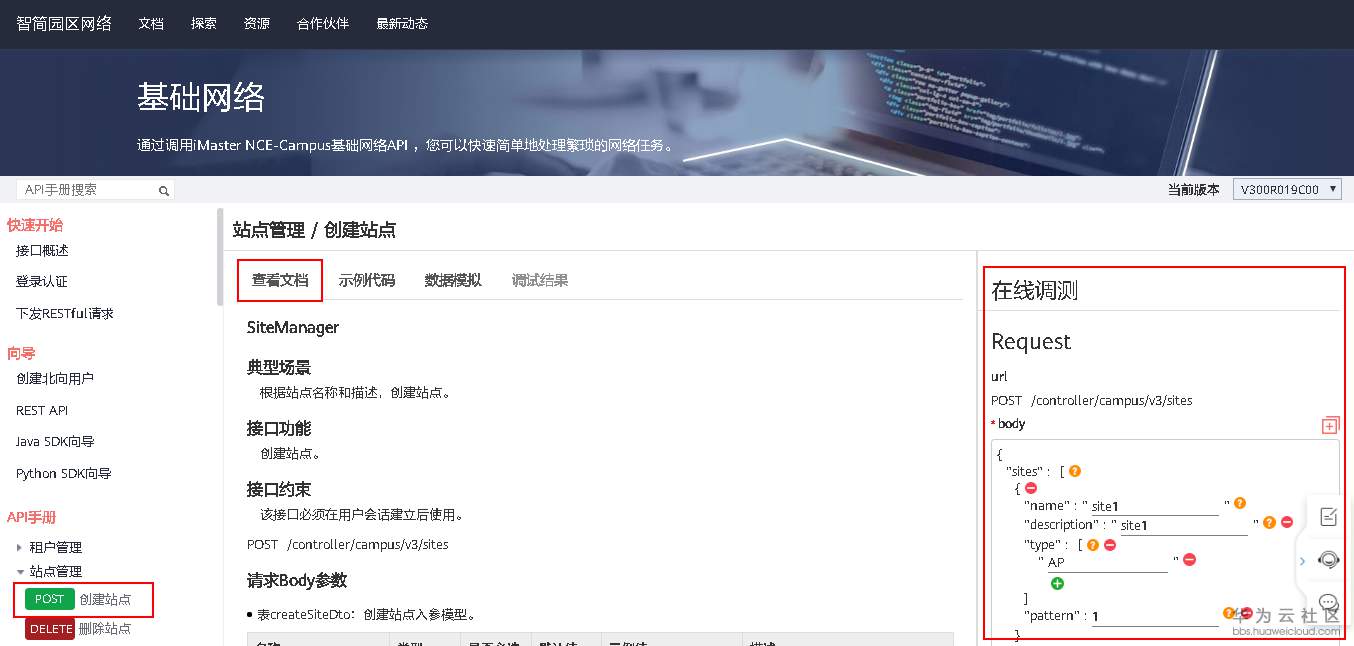Click the "type" value field containing AP
Viewport: 1354px width, 646px height.
click(x=1107, y=563)
